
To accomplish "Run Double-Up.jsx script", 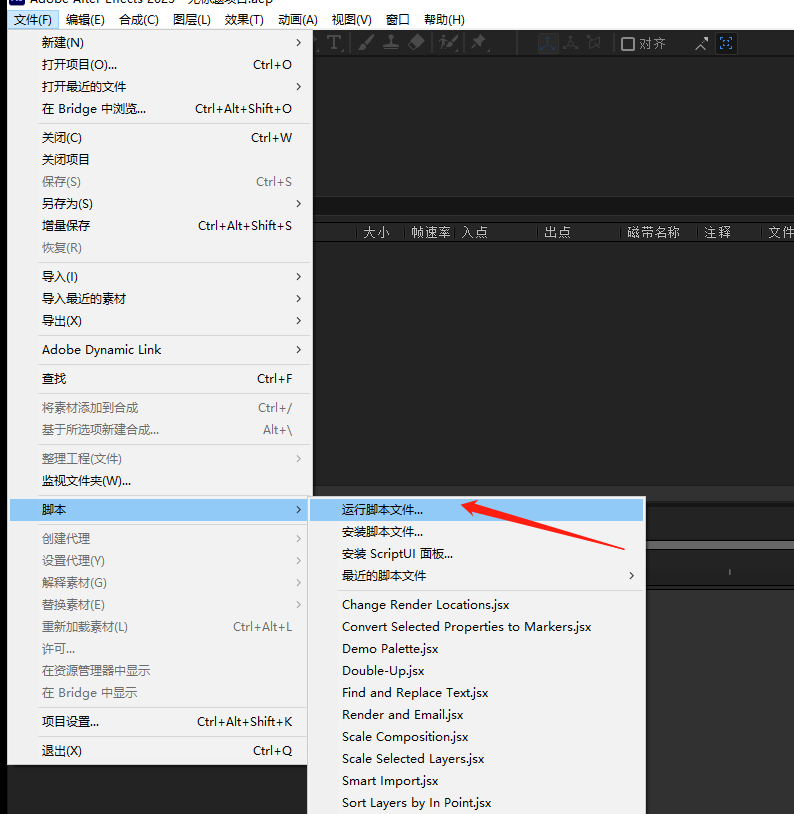I will 477,670.
